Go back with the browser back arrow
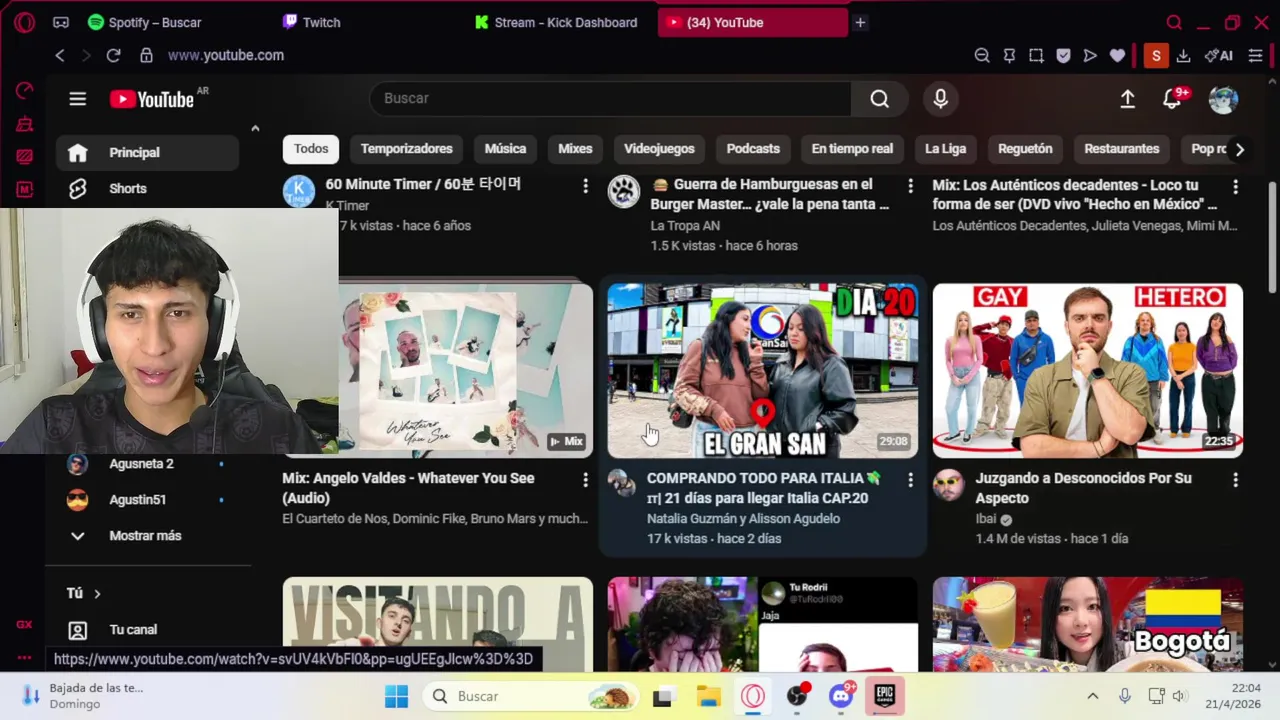This screenshot has width=1280, height=720. pyautogui.click(x=60, y=56)
